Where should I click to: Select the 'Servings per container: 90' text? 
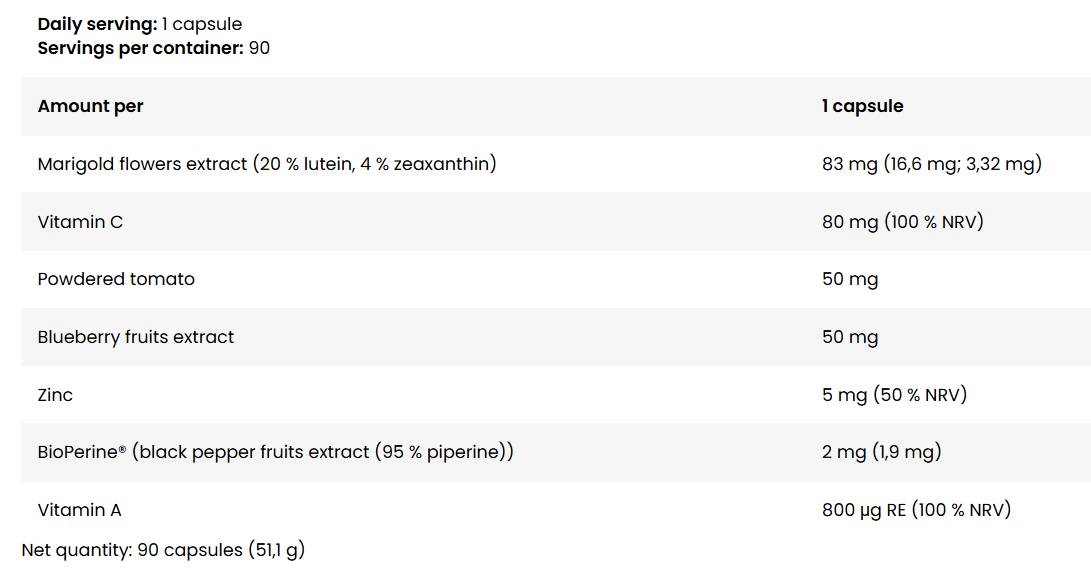[153, 47]
